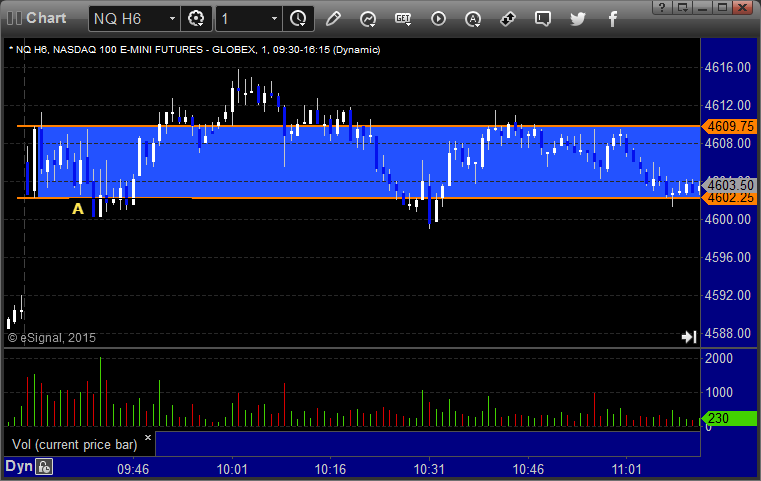Click the 09:46 time axis label
The height and width of the screenshot is (481, 761).
133,469
